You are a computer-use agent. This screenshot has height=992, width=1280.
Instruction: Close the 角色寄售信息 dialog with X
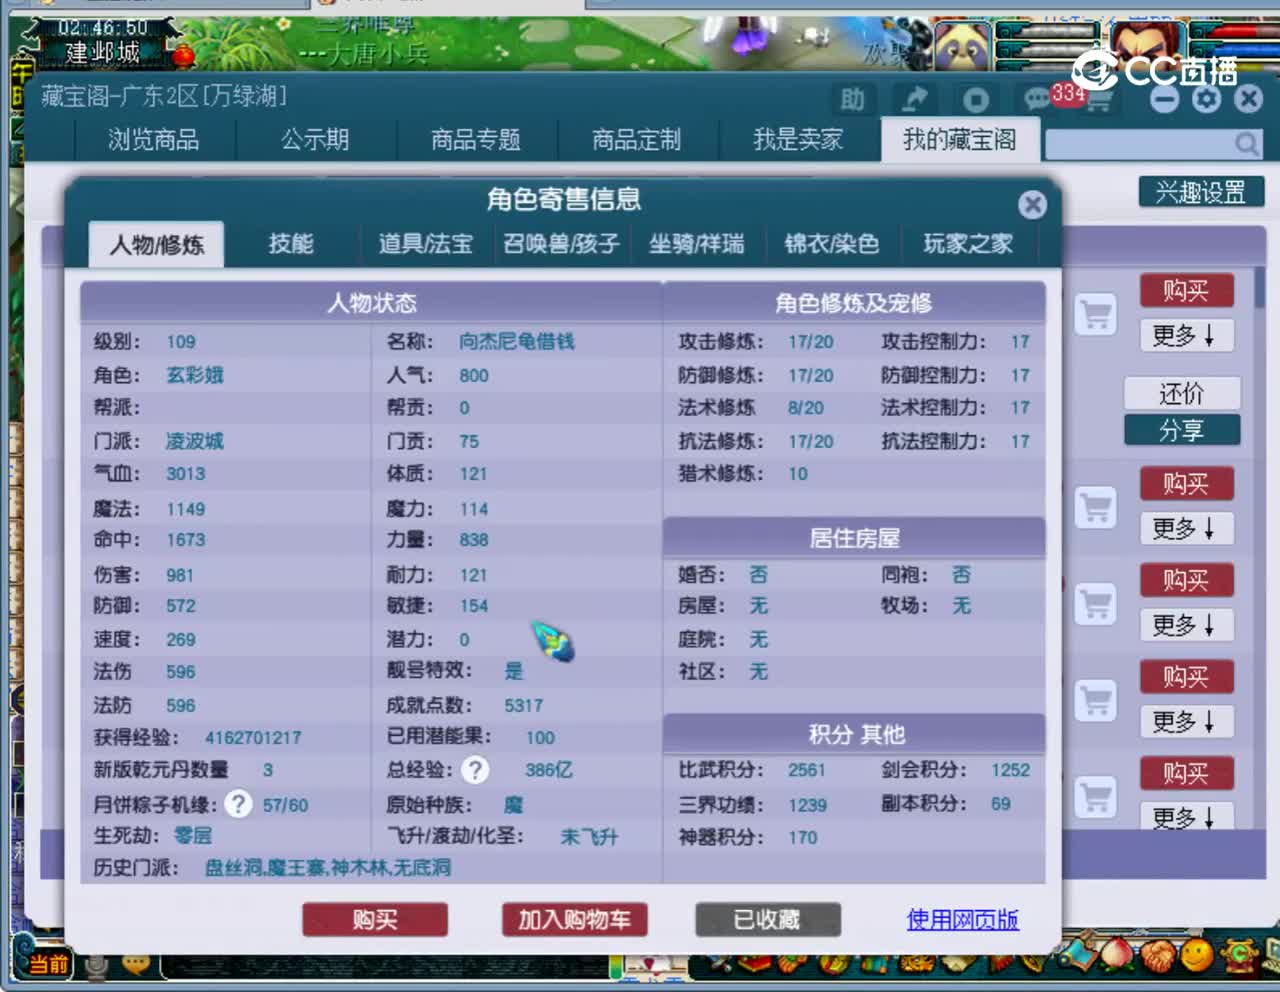point(1032,204)
